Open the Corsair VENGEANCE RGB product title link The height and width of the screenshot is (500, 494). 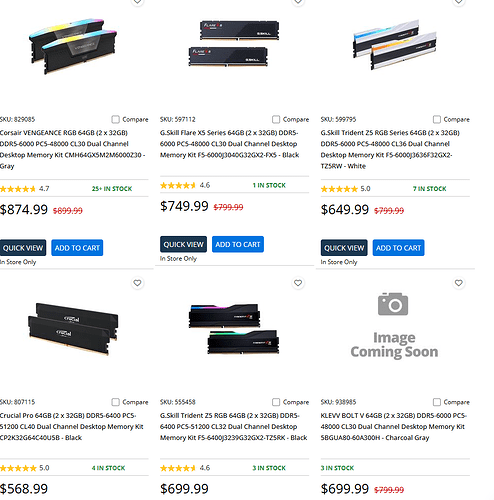(72, 149)
